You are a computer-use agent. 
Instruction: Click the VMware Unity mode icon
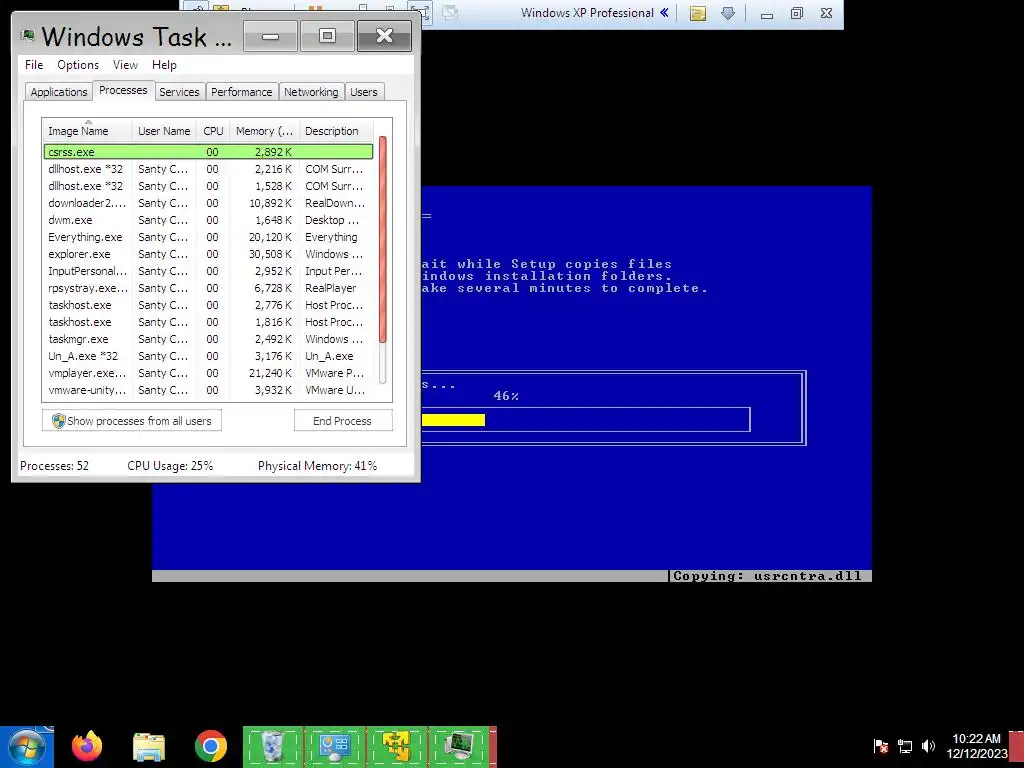[449, 12]
